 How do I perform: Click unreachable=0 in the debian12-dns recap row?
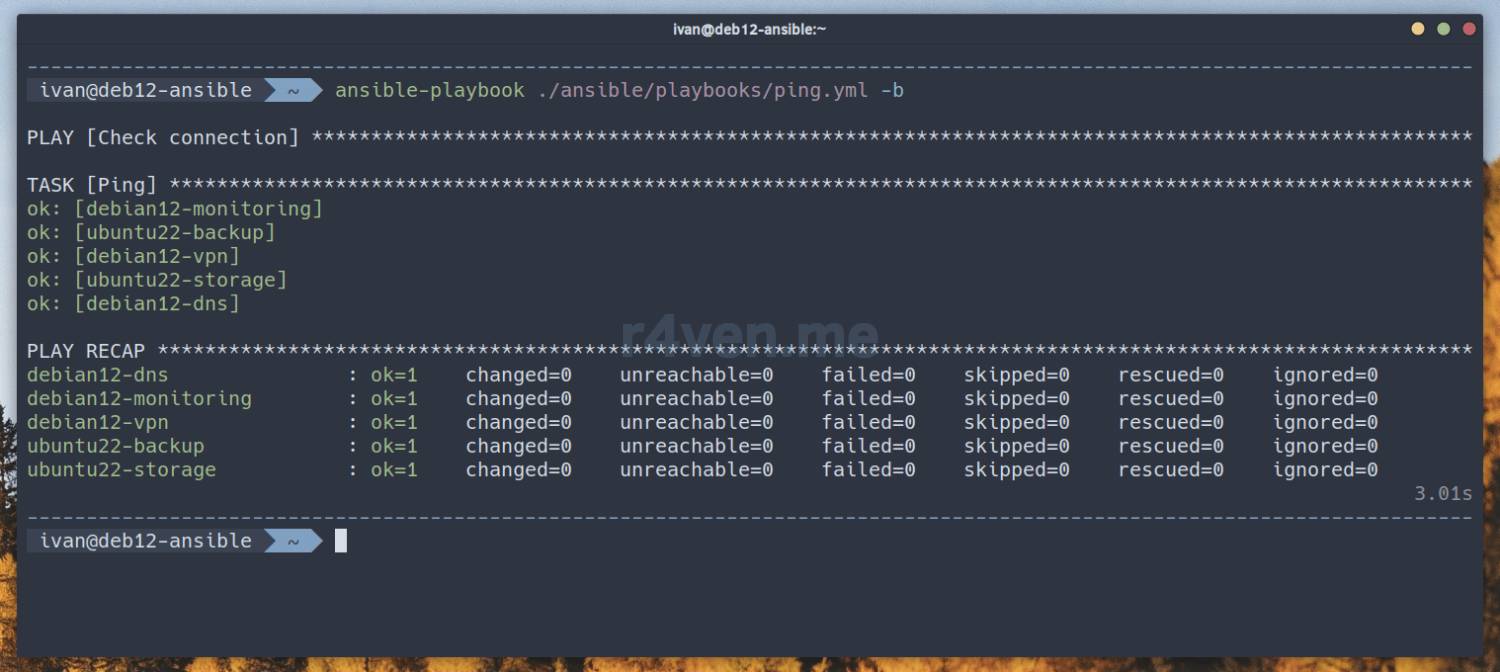pyautogui.click(x=696, y=375)
